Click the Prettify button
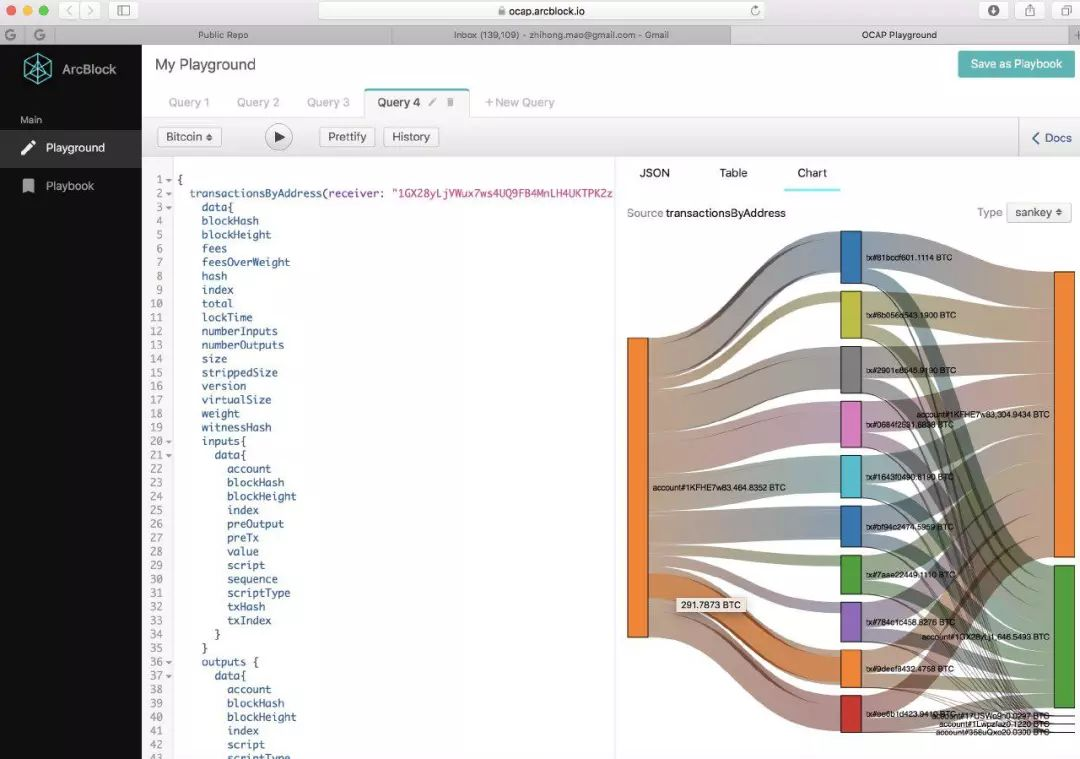The image size is (1080, 759). 347,137
